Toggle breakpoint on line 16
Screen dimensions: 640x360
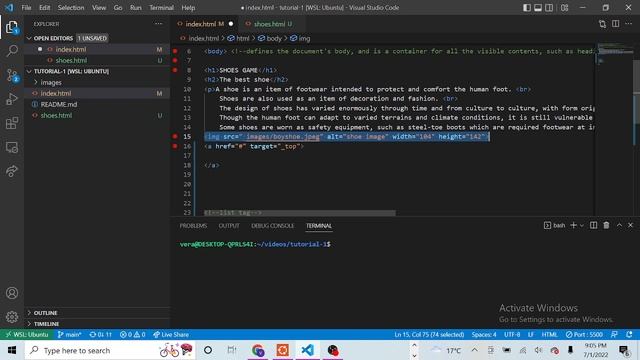pyautogui.click(x=175, y=146)
